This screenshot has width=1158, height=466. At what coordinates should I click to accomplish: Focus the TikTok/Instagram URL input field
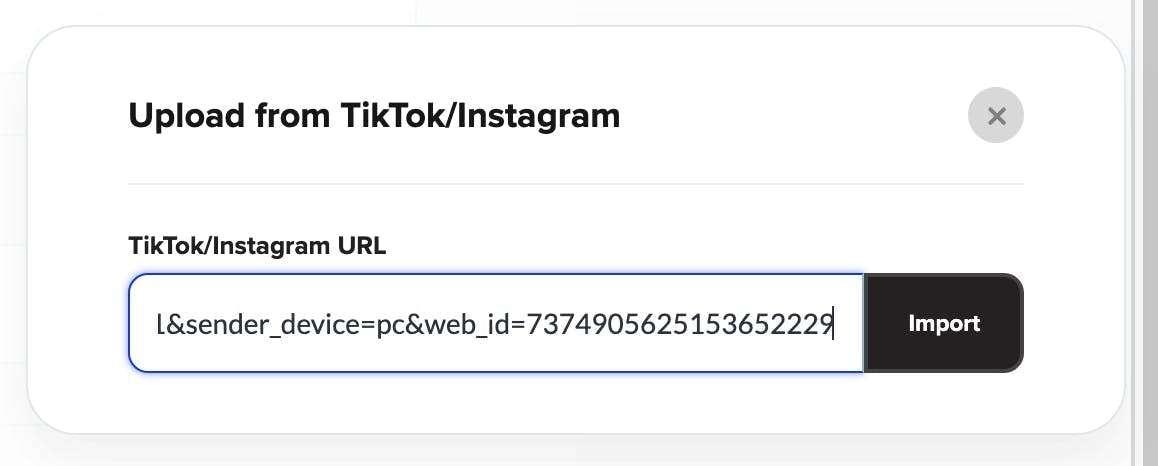496,323
